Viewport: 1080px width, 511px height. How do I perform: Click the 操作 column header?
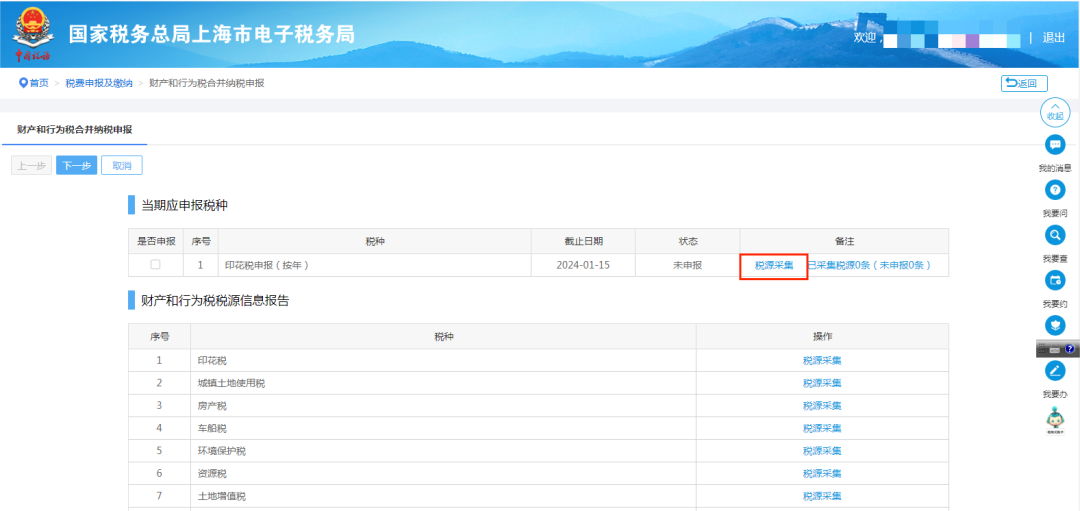[x=822, y=337]
